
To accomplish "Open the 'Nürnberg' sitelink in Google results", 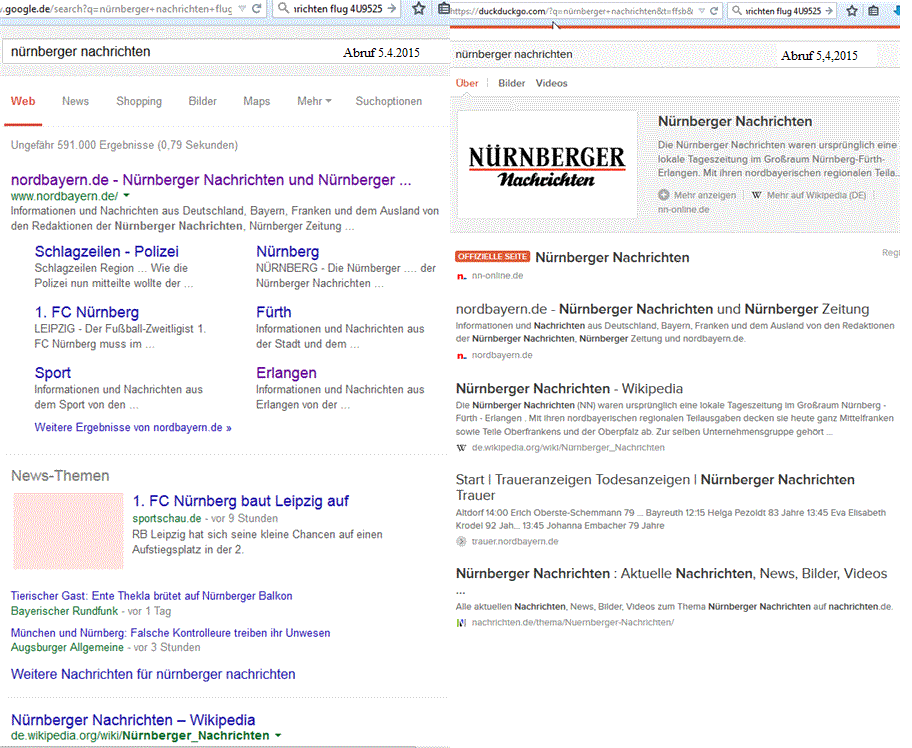I will [x=287, y=252].
